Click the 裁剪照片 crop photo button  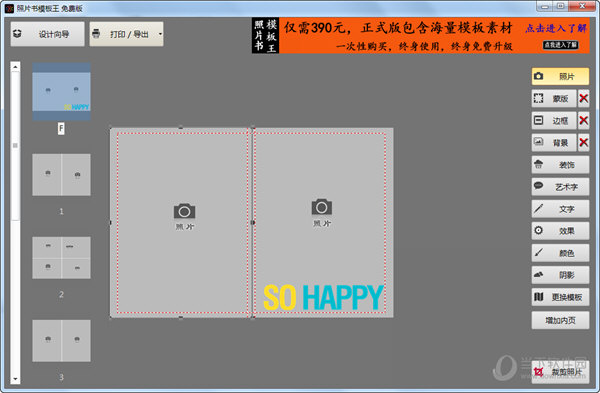560,372
